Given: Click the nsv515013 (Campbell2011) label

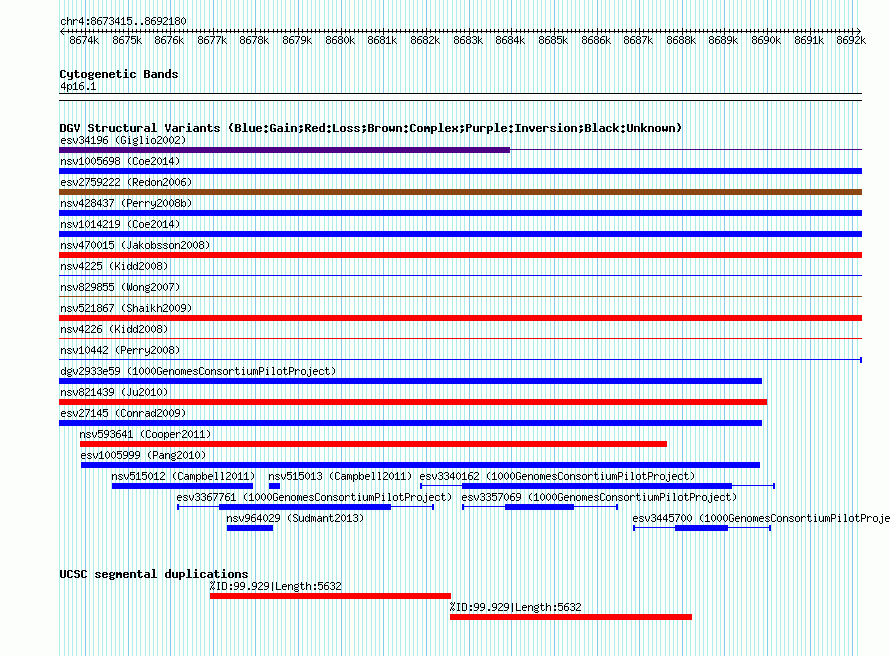Looking at the screenshot, I should click(x=340, y=476).
